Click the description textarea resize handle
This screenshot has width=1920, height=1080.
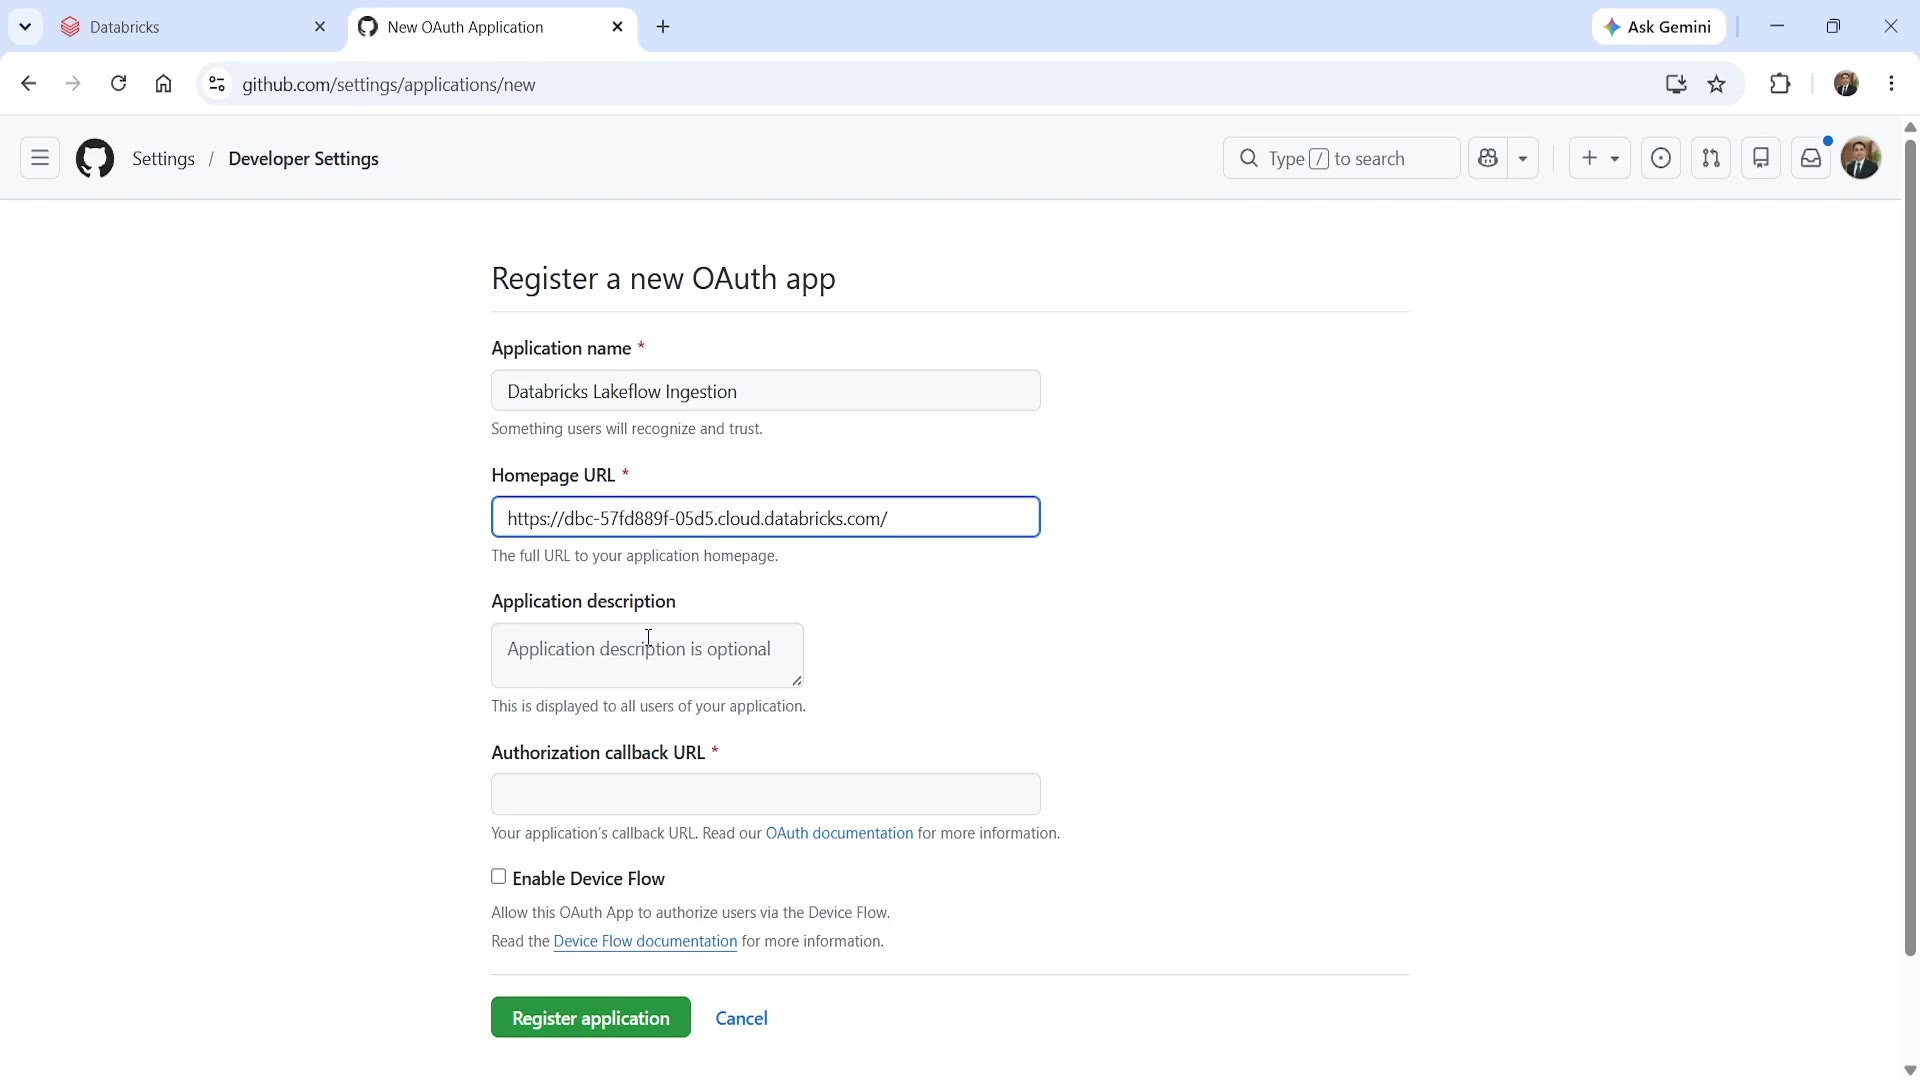(x=797, y=681)
